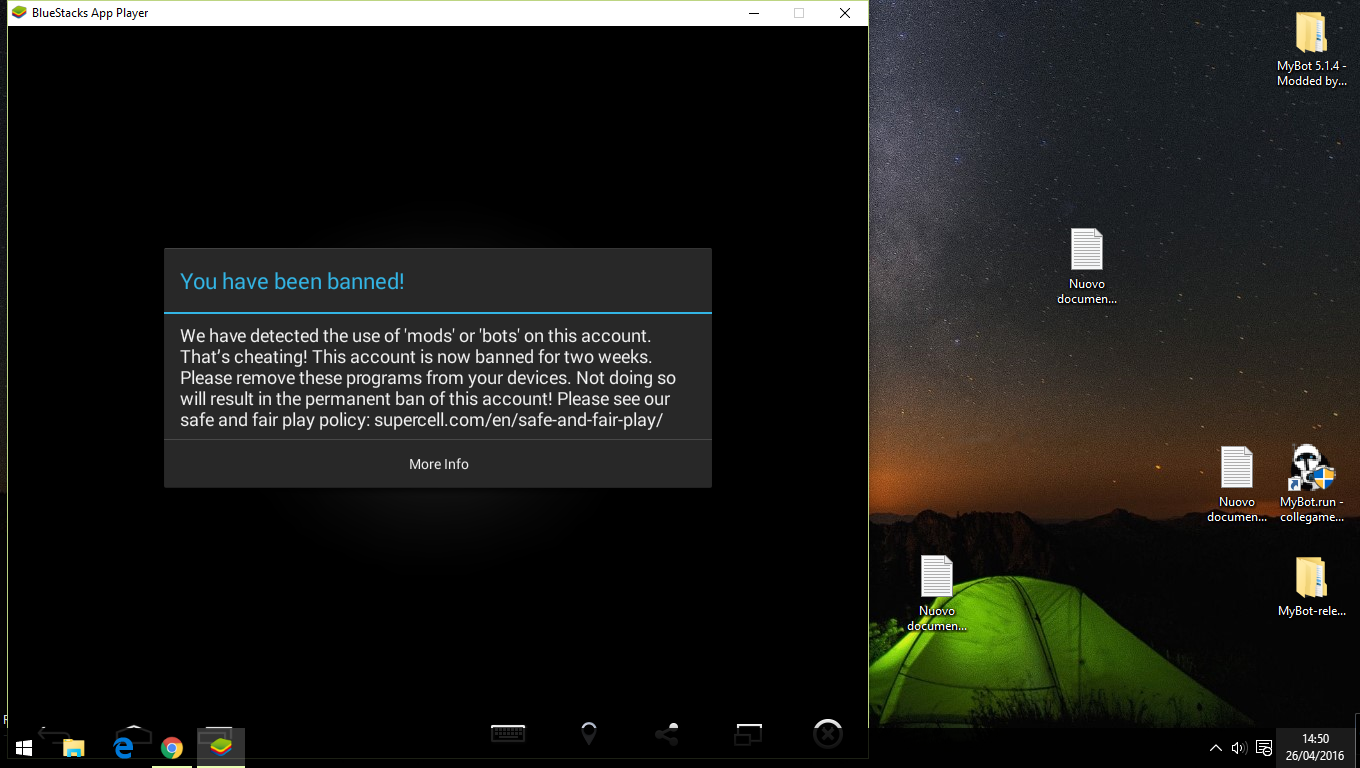Viewport: 1360px width, 768px height.
Task: Click the More Info button in ban dialog
Action: 438,464
